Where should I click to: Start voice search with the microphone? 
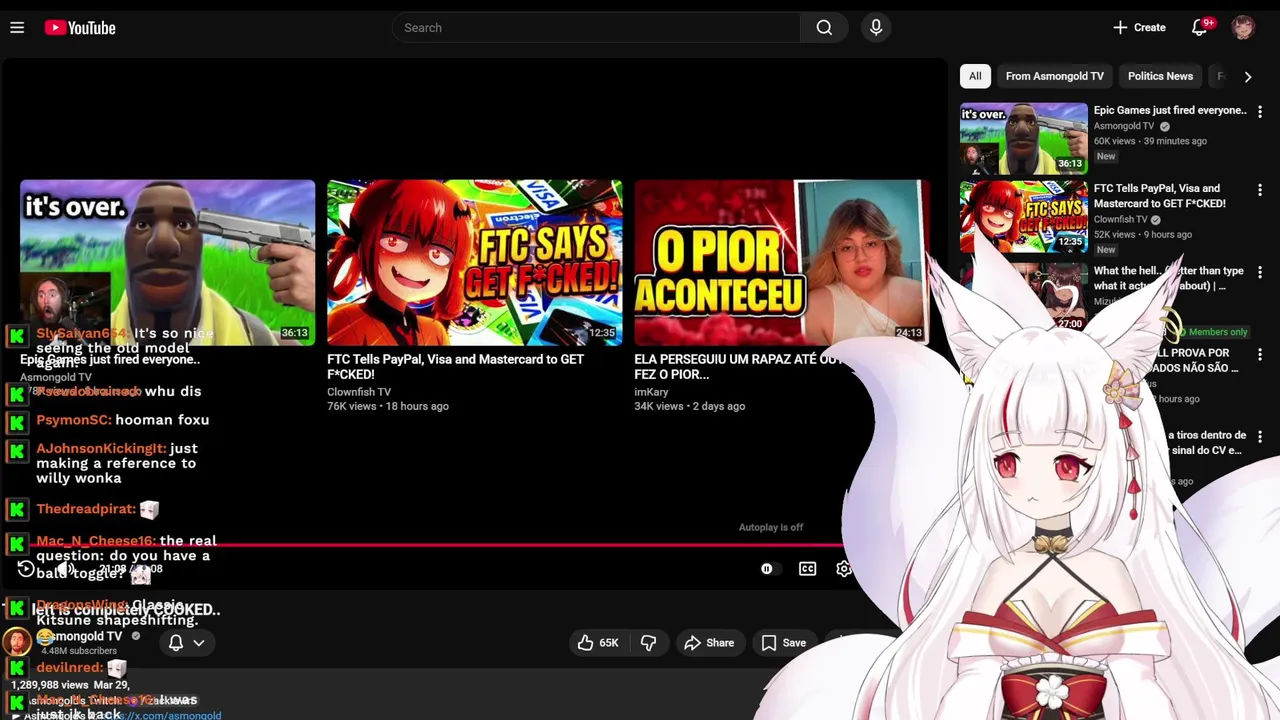pos(876,28)
